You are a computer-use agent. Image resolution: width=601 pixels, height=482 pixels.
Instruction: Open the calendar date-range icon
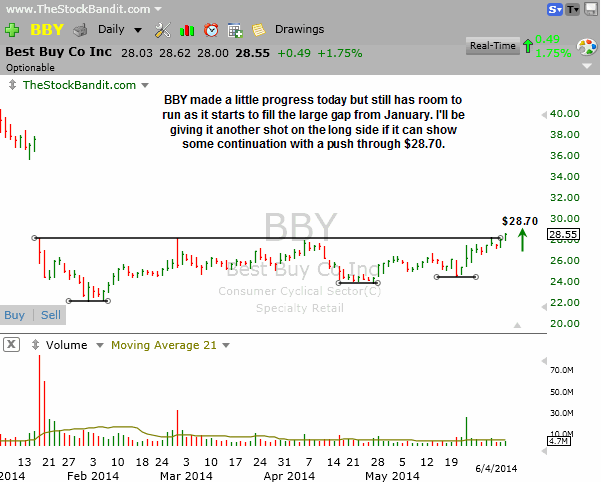pos(235,30)
